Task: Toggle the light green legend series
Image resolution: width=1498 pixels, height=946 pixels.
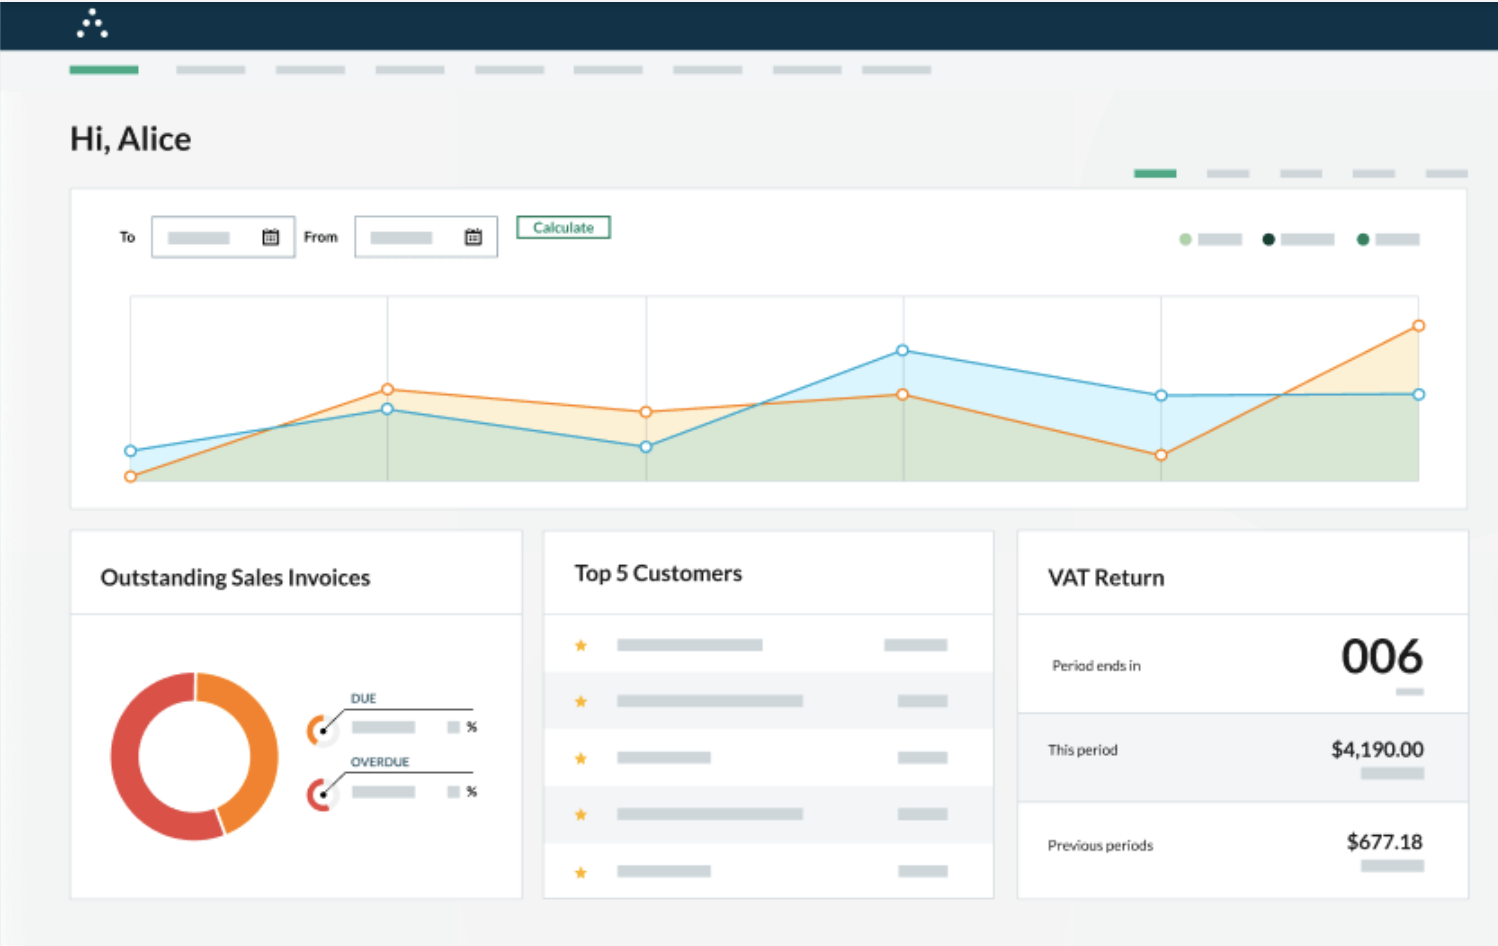Action: (1210, 239)
